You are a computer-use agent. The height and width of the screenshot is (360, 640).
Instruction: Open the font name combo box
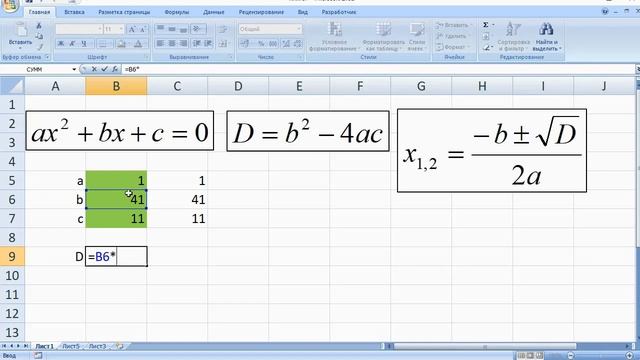click(x=79, y=29)
